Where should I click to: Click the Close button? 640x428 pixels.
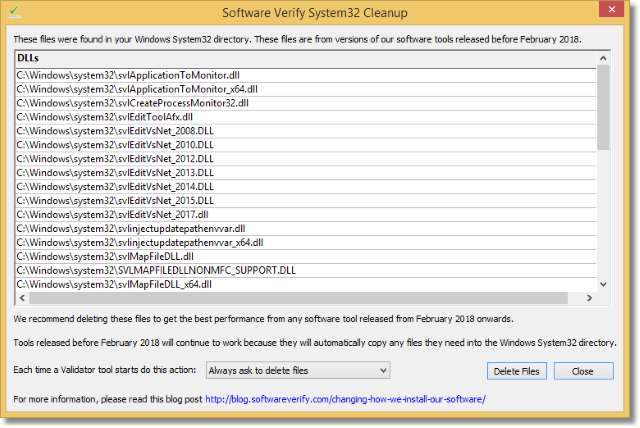pos(583,371)
